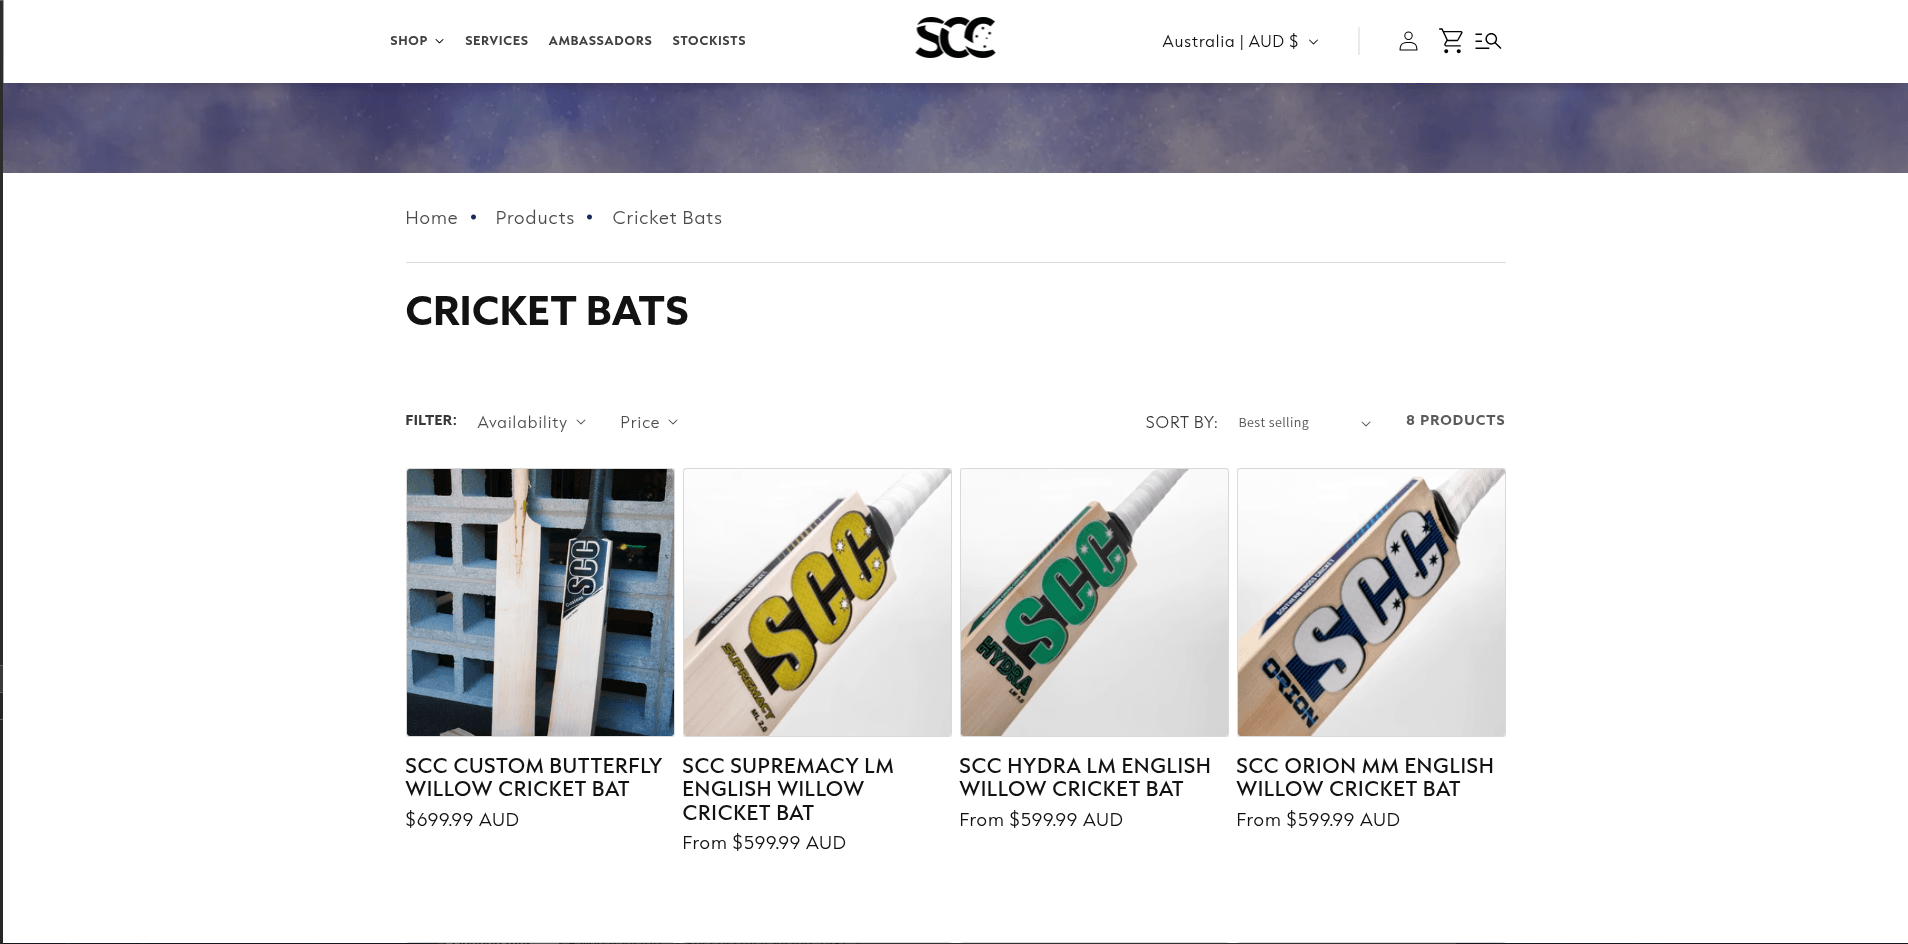Image resolution: width=1908 pixels, height=944 pixels.
Task: Go to the Services menu item
Action: (496, 41)
